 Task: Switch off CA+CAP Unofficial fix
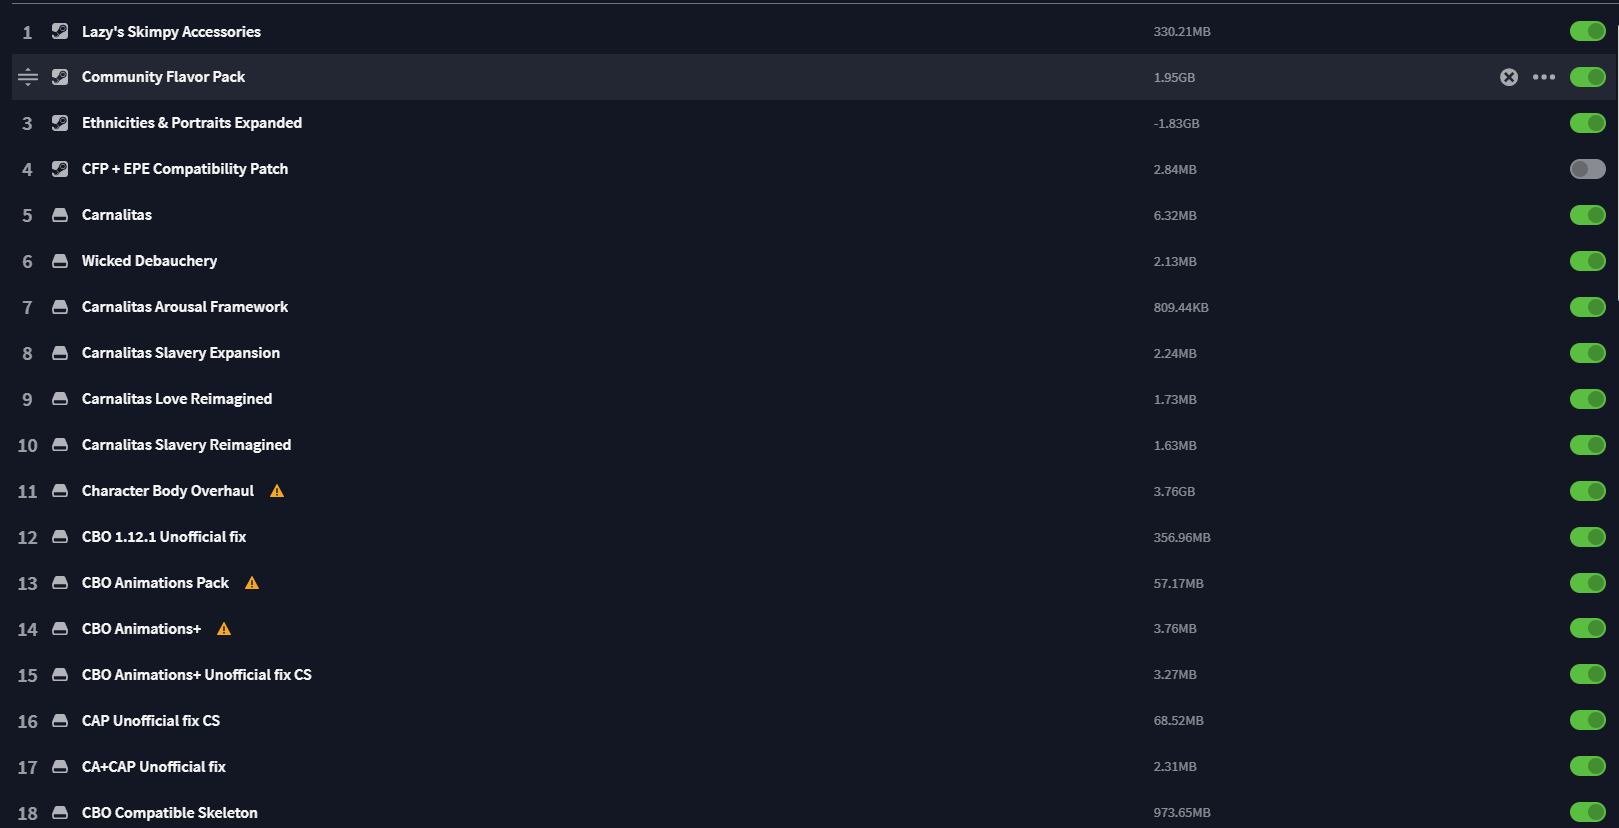[x=1588, y=766]
